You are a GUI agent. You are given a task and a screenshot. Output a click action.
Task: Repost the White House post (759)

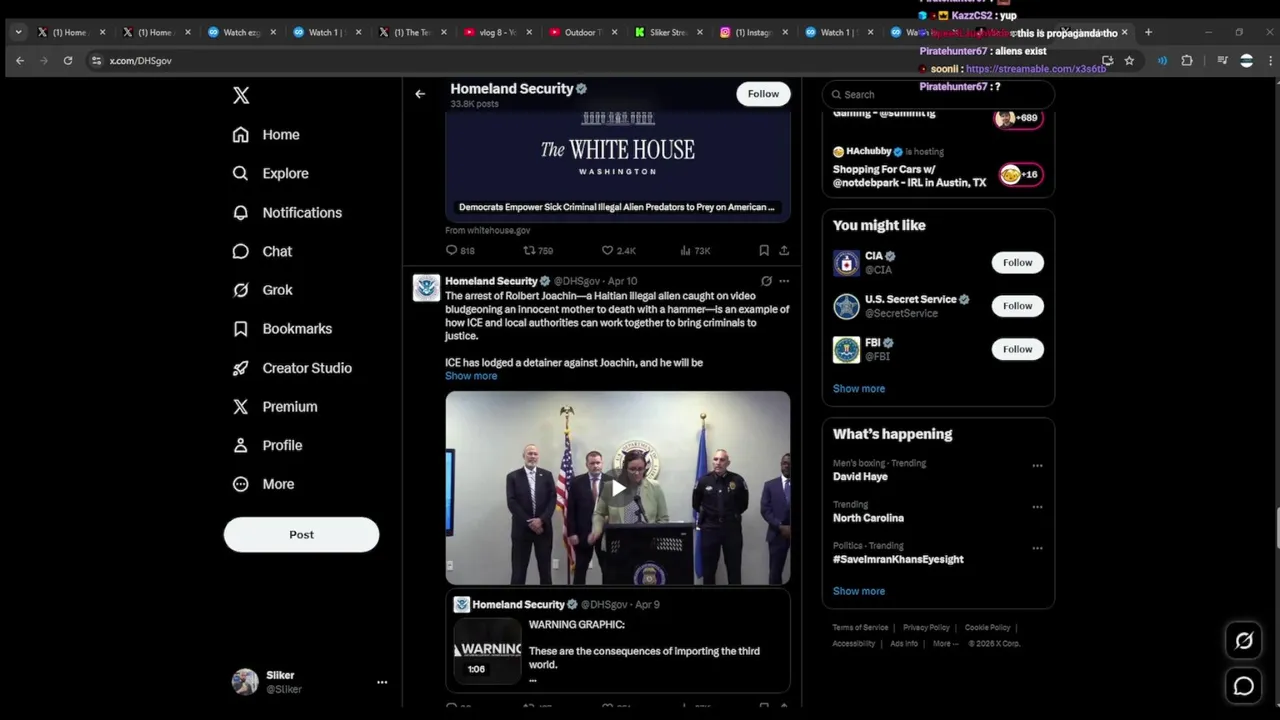pos(538,251)
